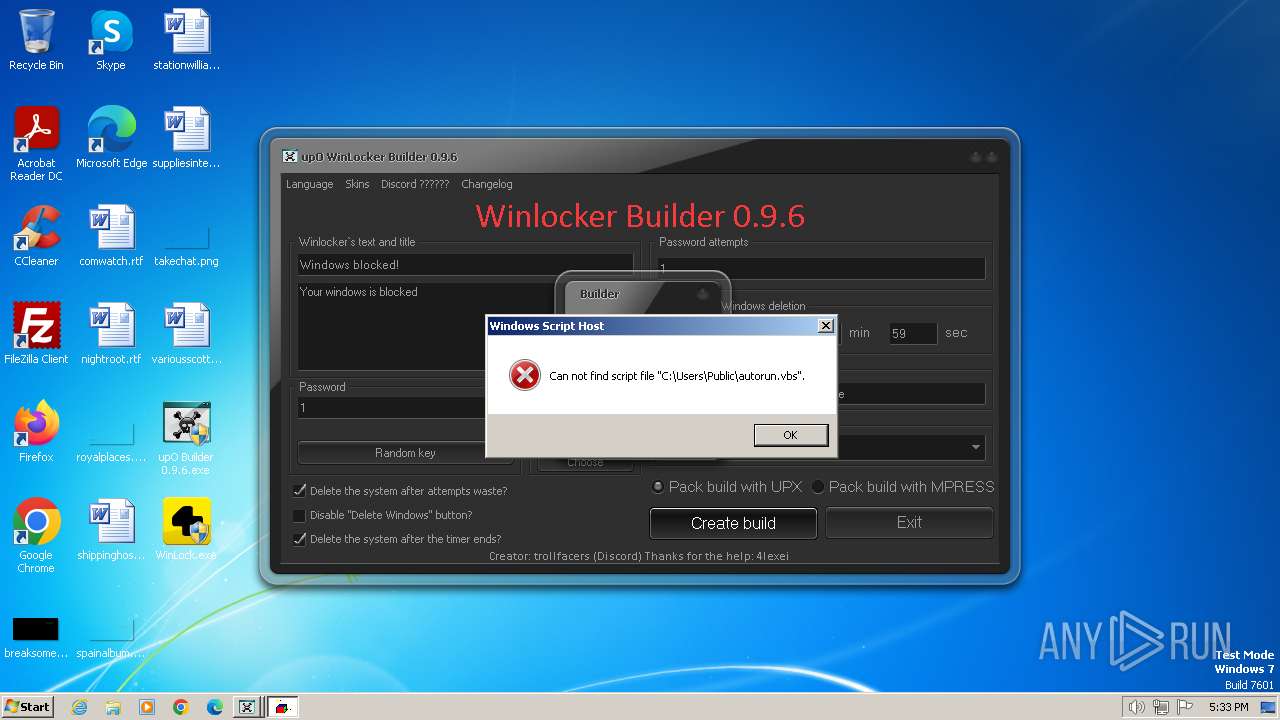Open the Language menu in WinLocker Builder
Screen dimensions: 1280x720
[309, 184]
